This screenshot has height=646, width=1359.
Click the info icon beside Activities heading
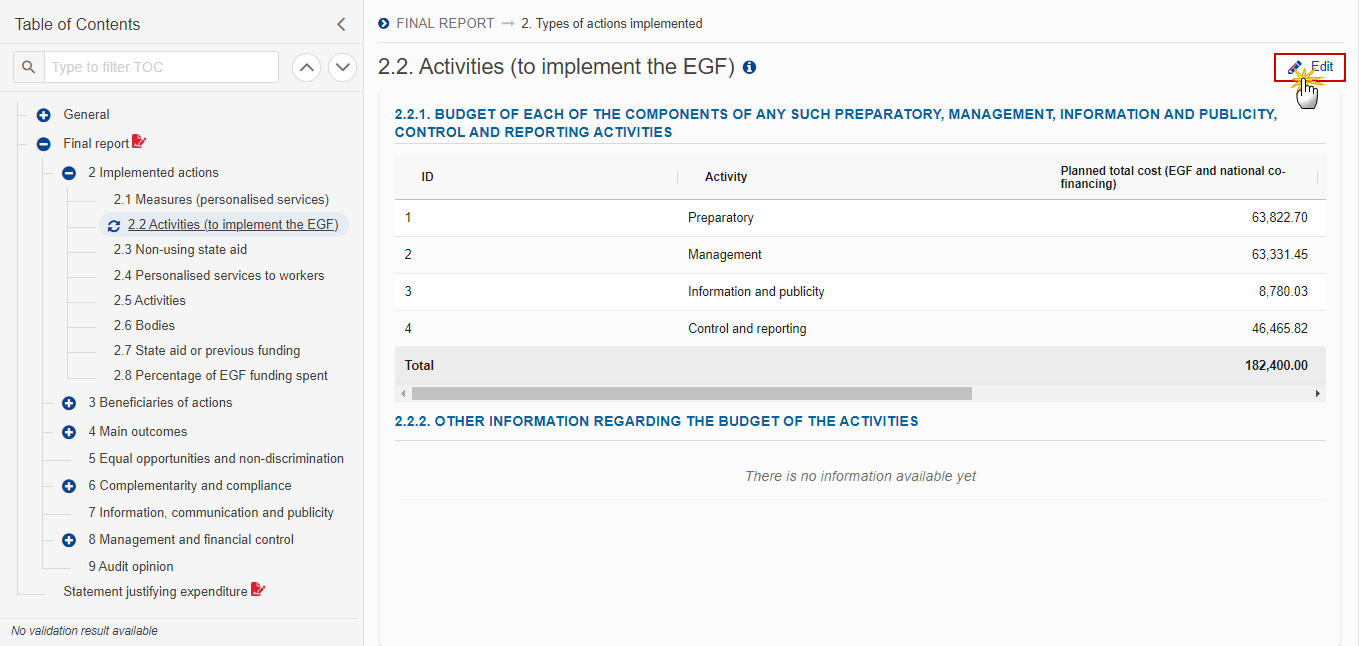750,68
